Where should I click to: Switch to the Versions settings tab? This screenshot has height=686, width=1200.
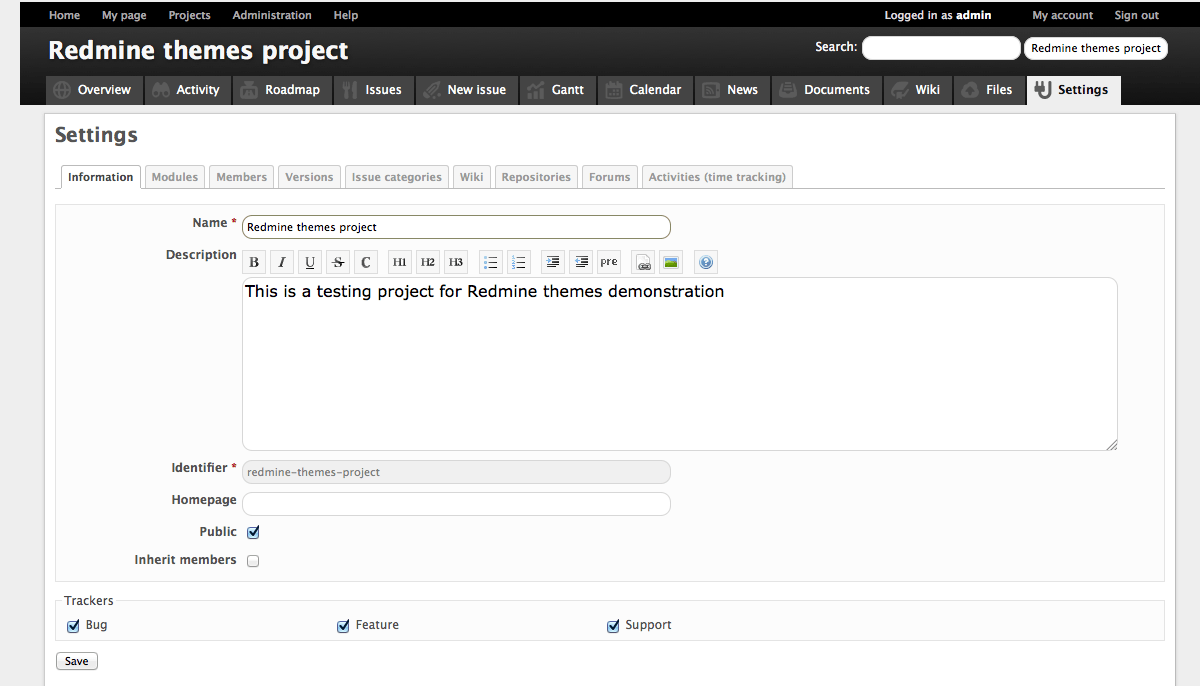point(309,177)
